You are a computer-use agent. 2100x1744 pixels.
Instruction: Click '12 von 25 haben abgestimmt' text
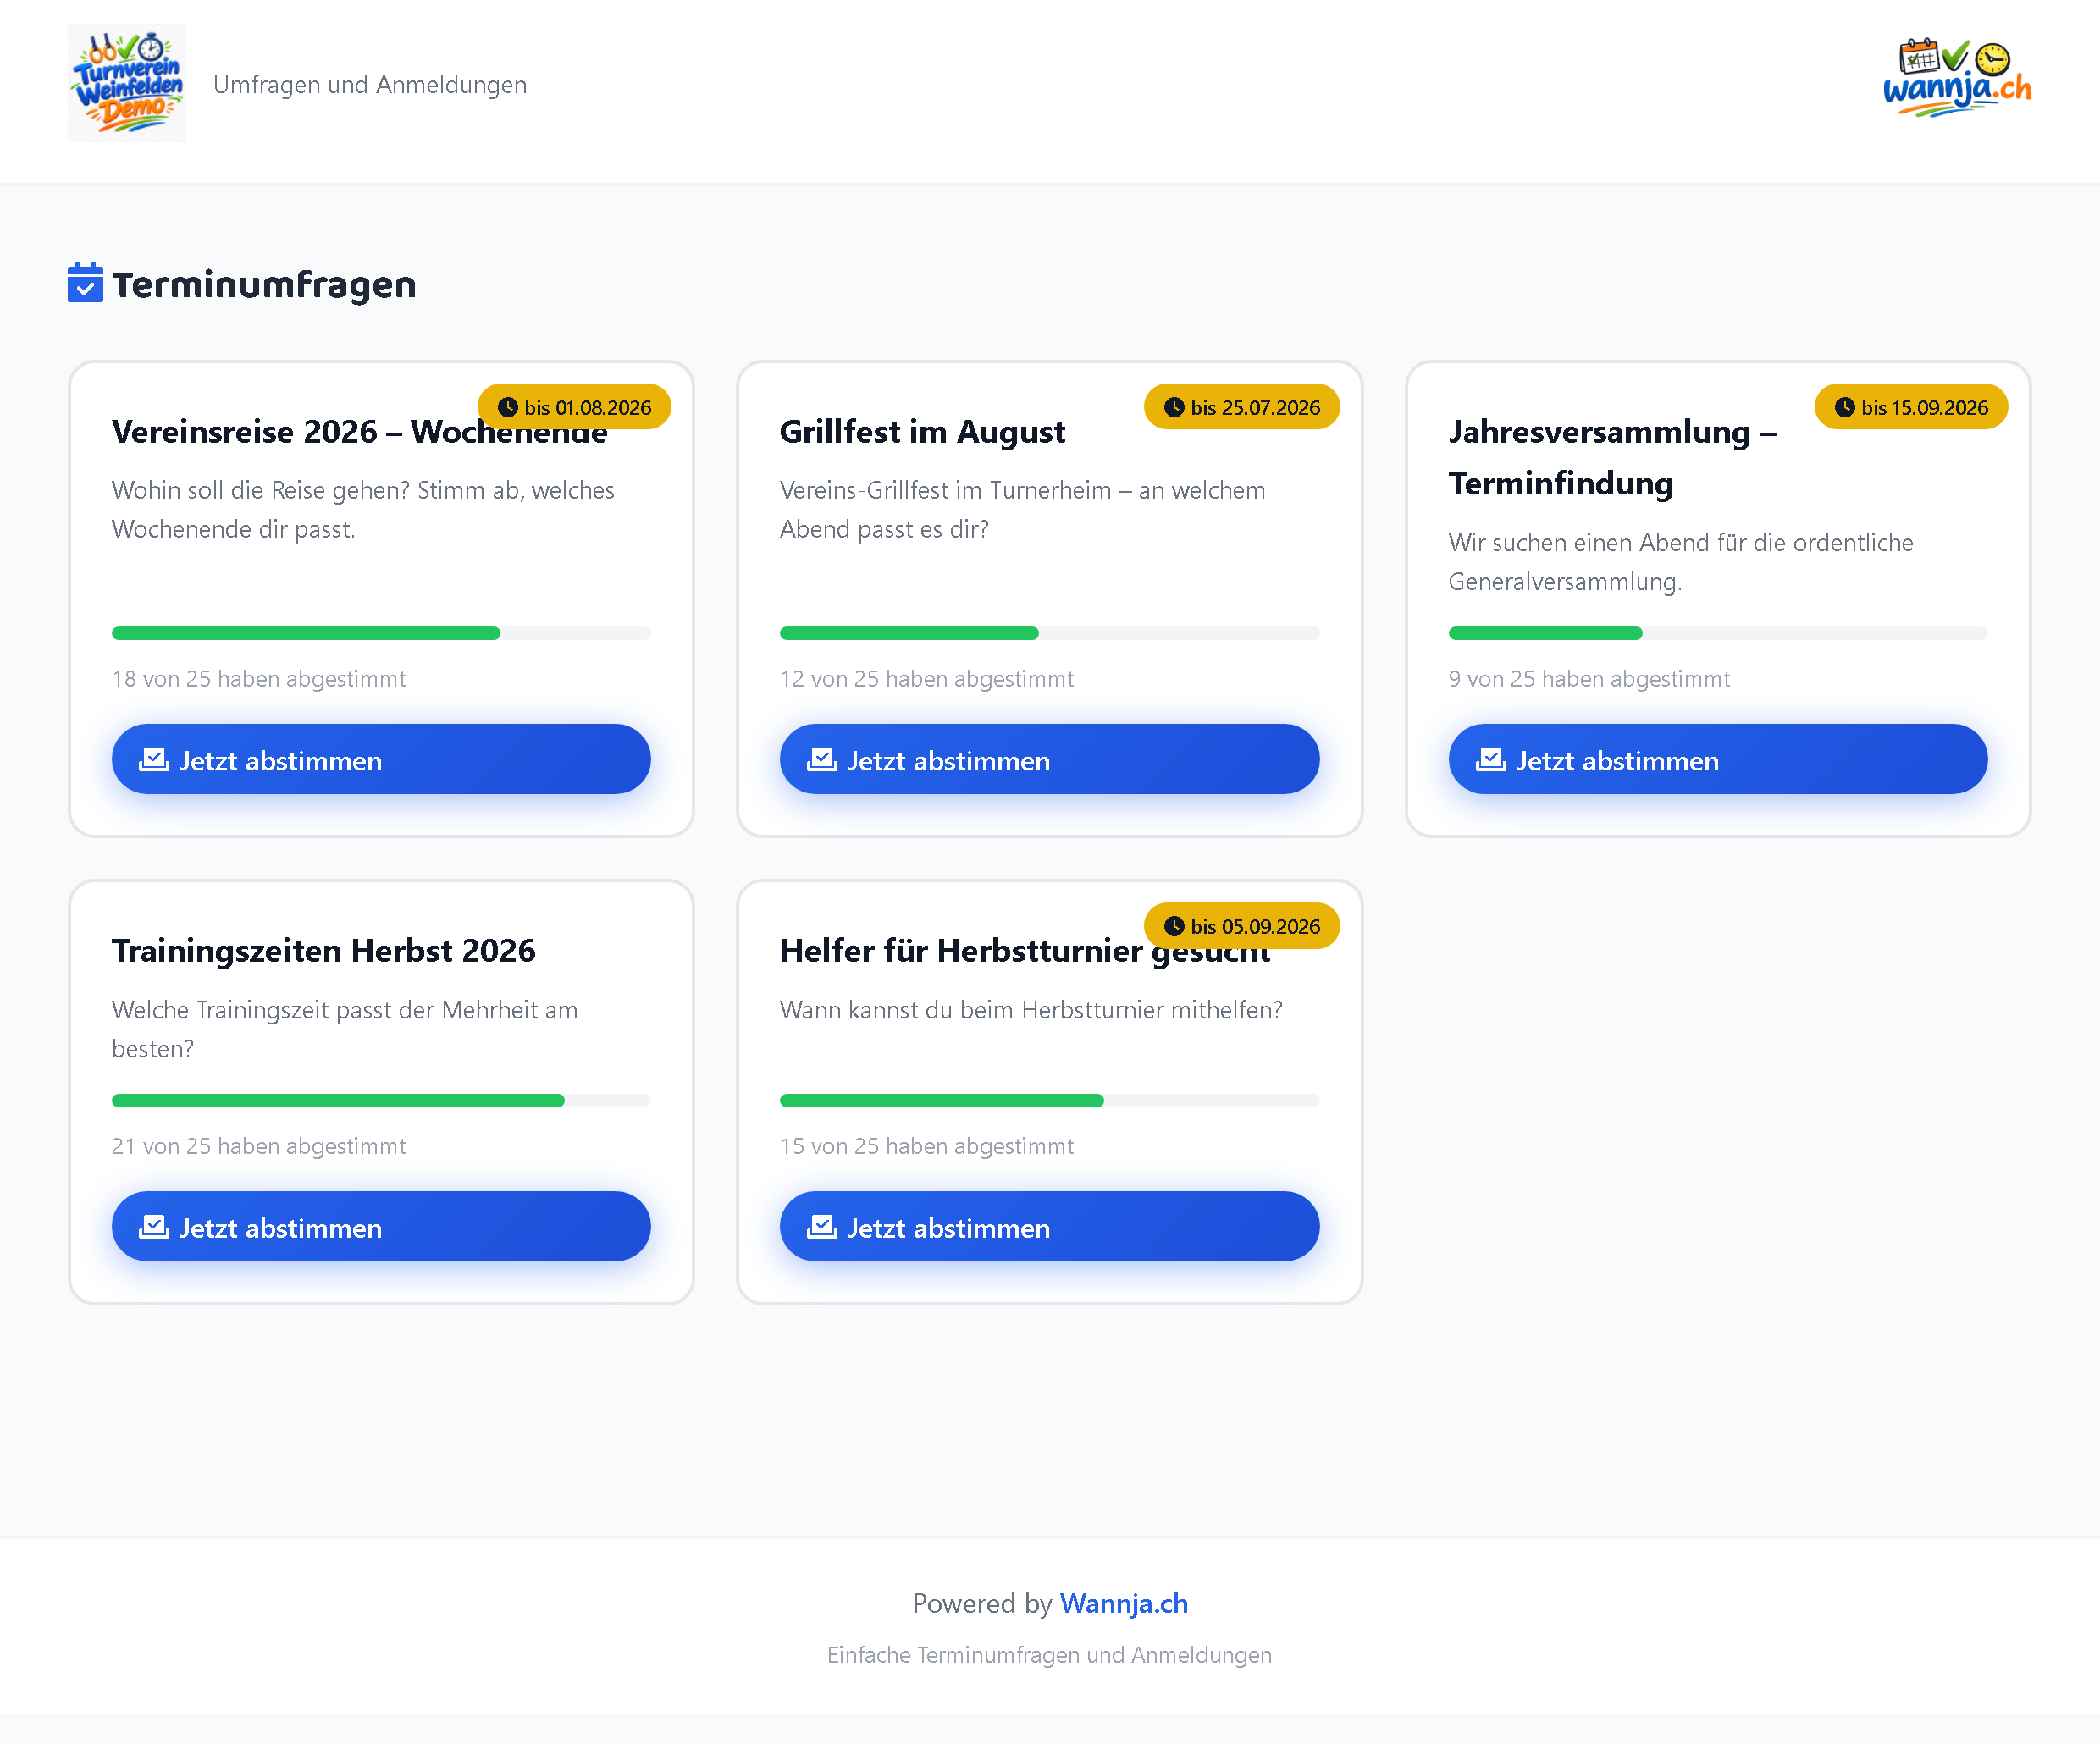927,679
